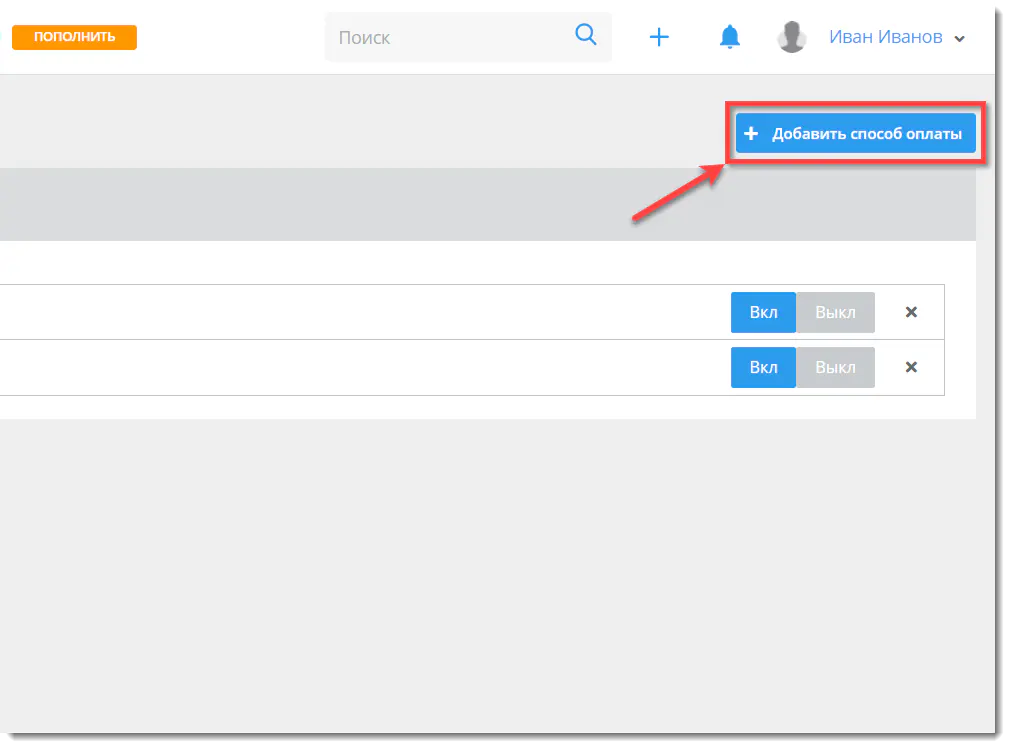Remove the second payment method using X

[x=911, y=367]
